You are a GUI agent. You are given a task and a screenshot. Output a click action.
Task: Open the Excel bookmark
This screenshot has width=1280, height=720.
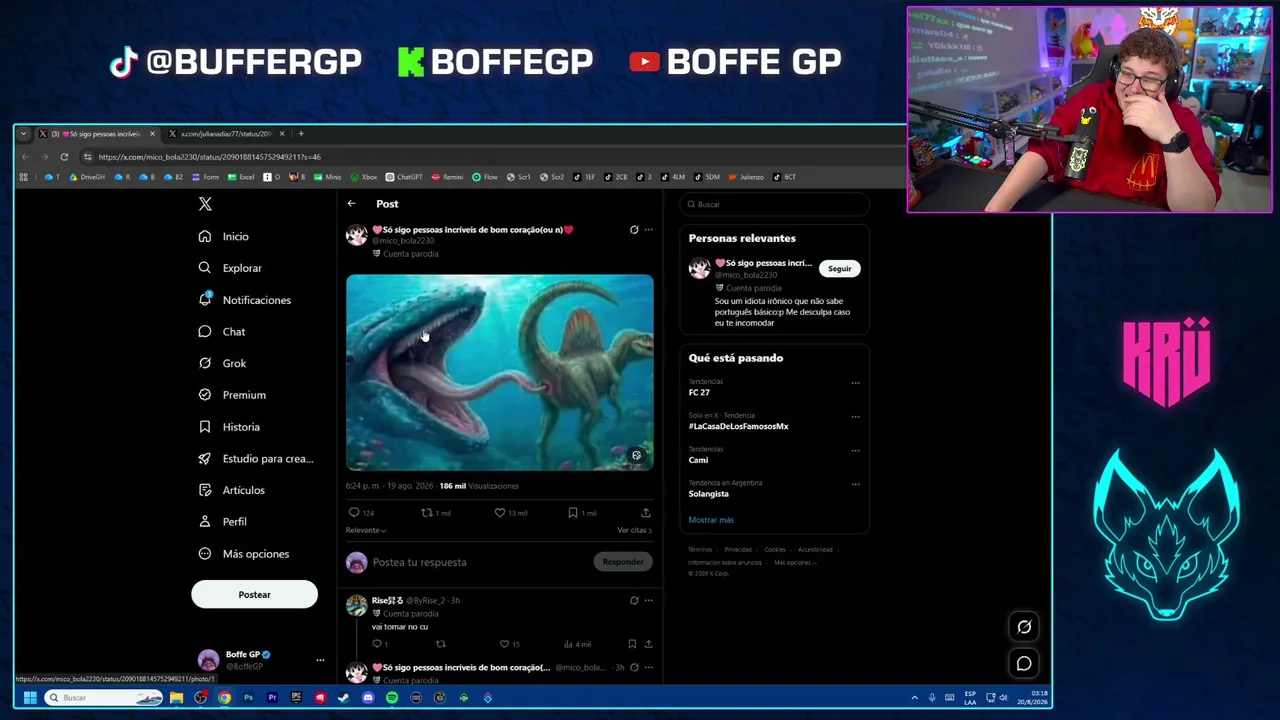[241, 177]
